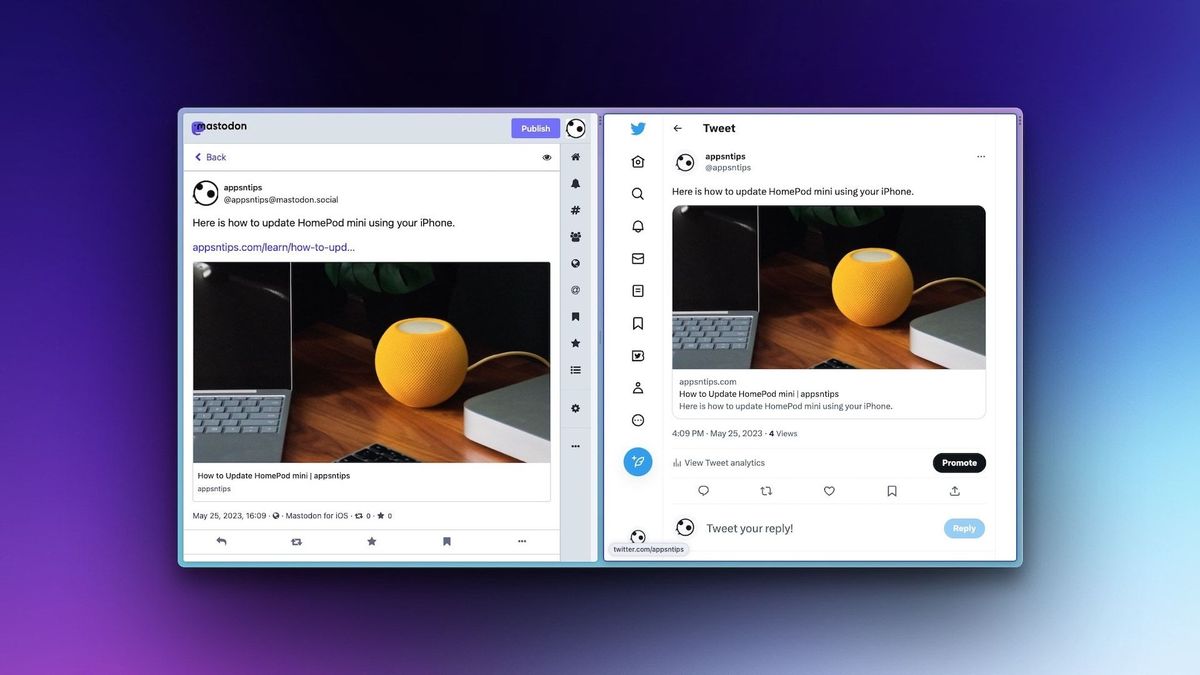Open the Federated timeline globe icon
Viewport: 1200px width, 675px height.
click(575, 263)
